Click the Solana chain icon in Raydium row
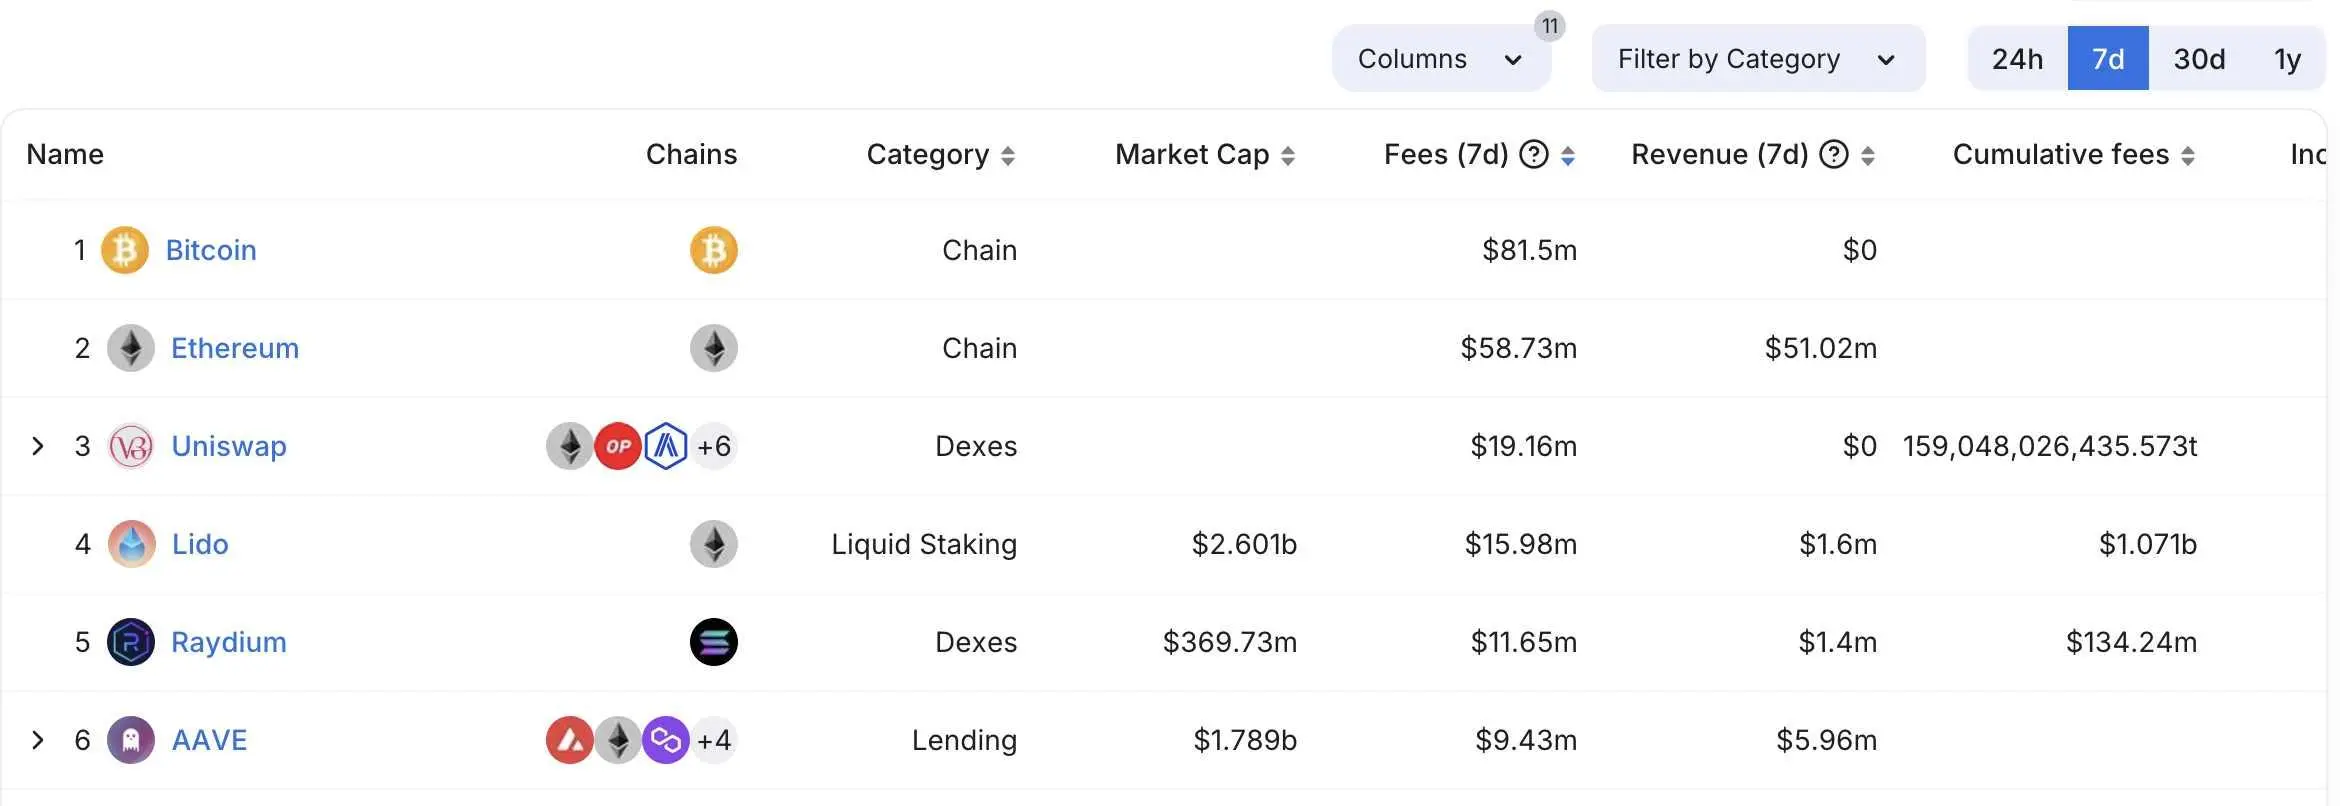 pos(714,642)
